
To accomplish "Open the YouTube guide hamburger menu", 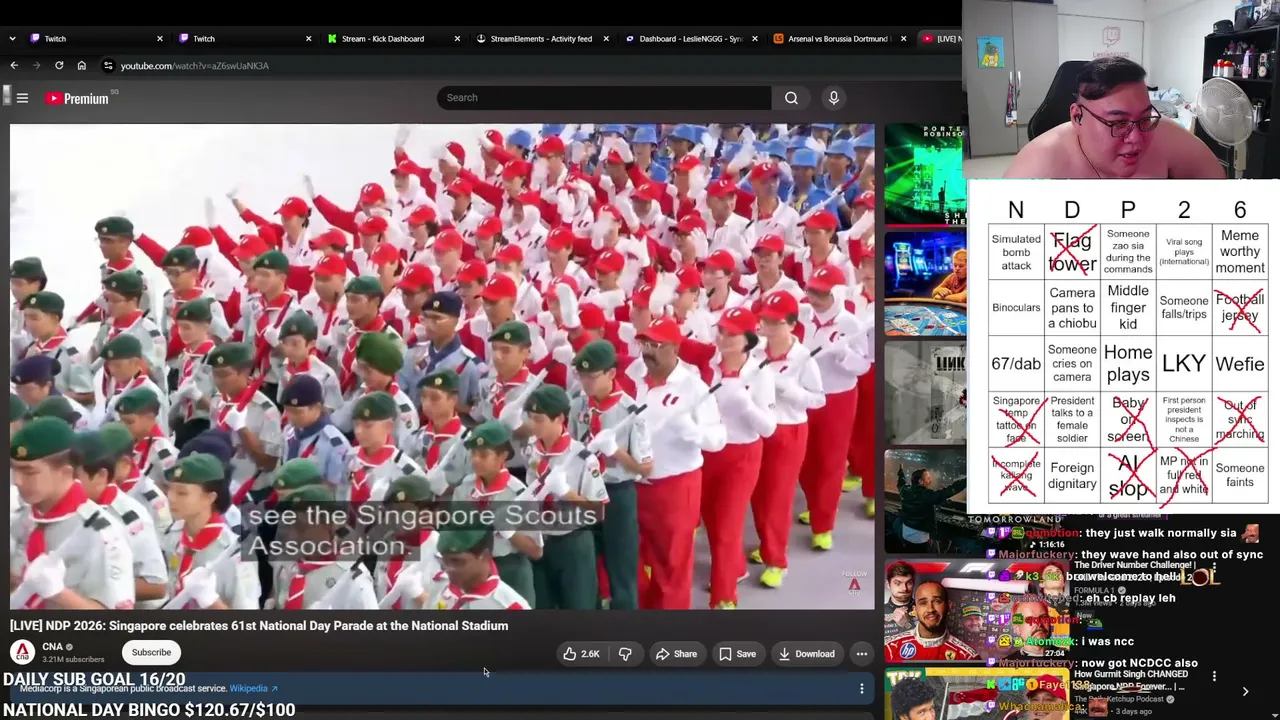I will [22, 98].
